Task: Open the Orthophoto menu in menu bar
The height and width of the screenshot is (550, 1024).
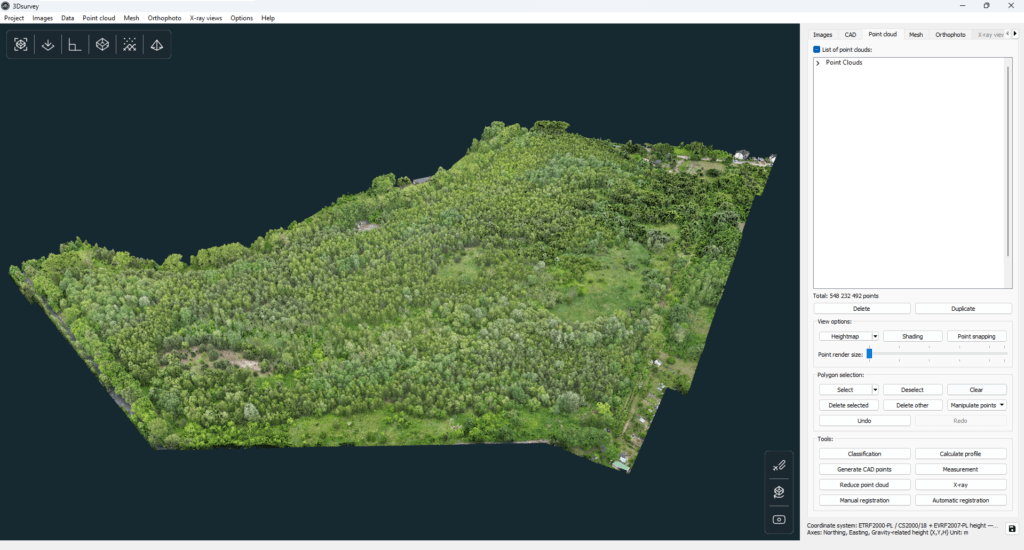Action: [164, 18]
